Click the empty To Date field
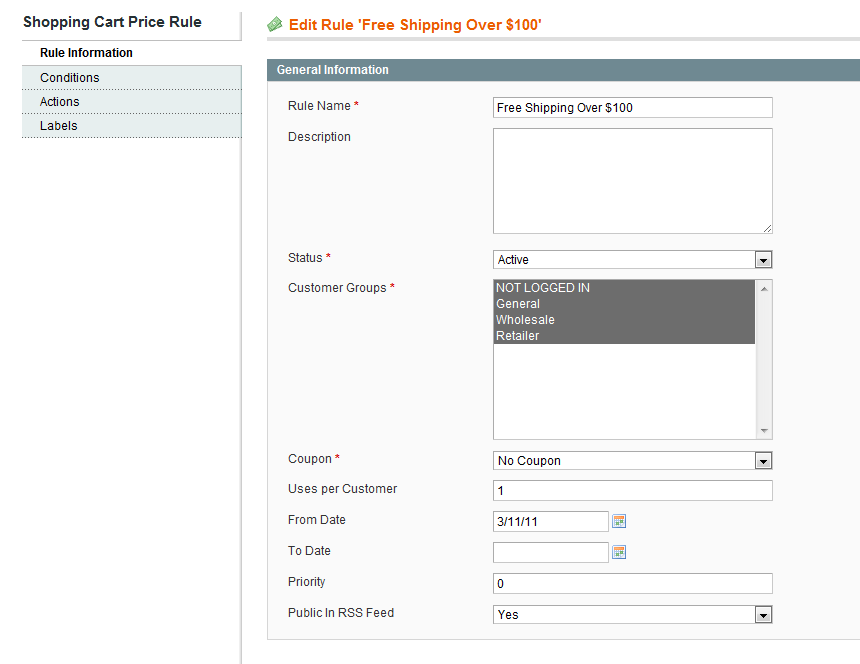This screenshot has width=860, height=664. tap(551, 552)
